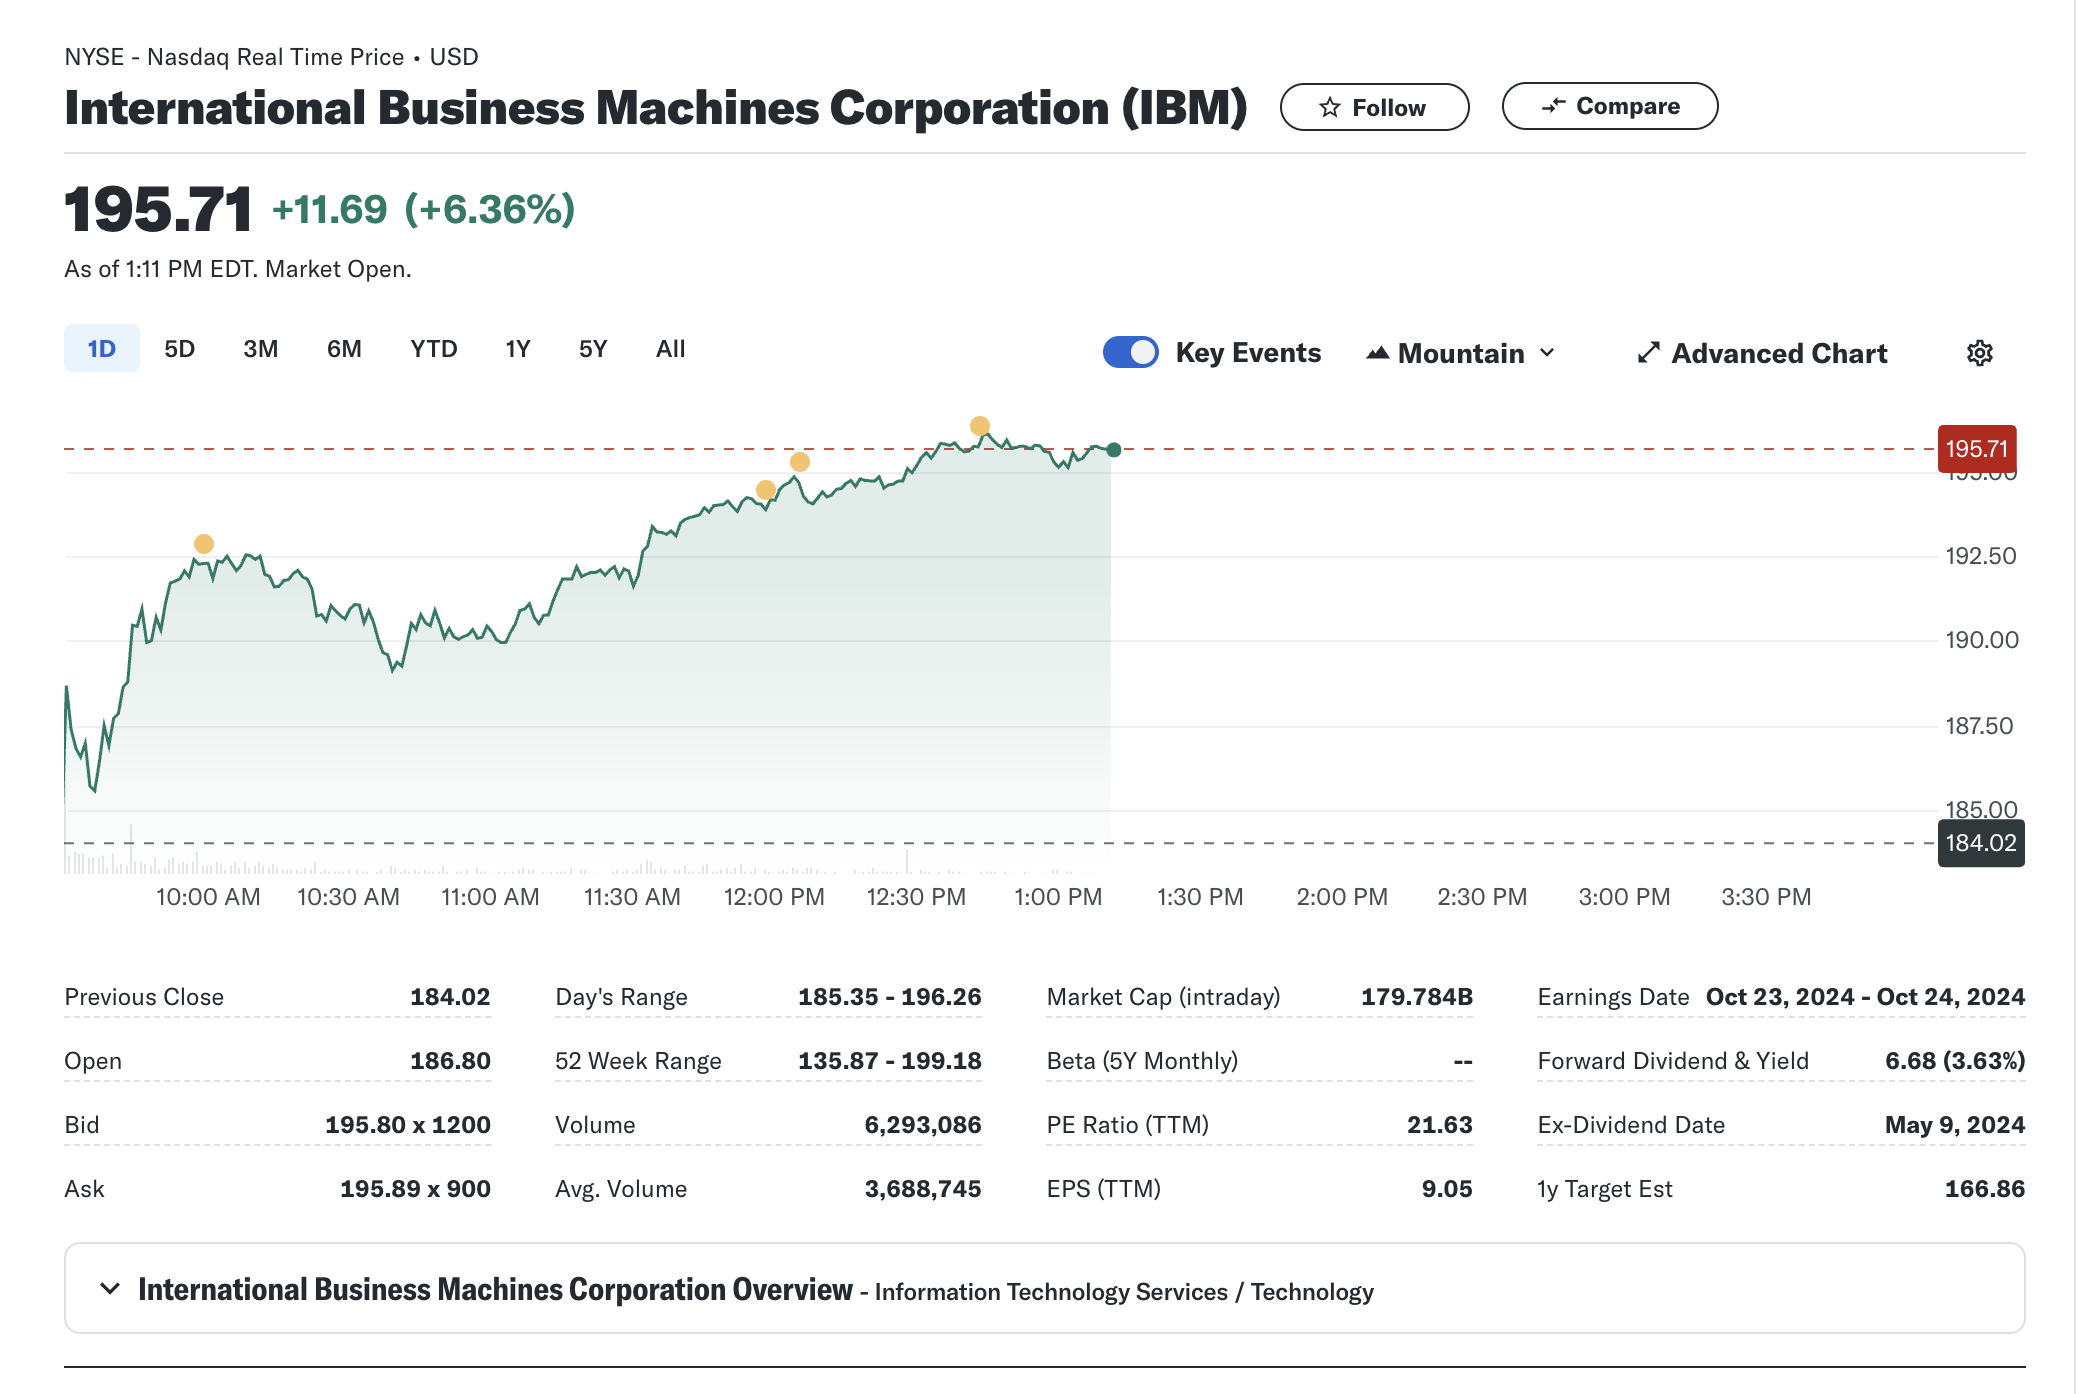
Task: Click the key event dot just before 12:00 PM
Action: coord(766,490)
